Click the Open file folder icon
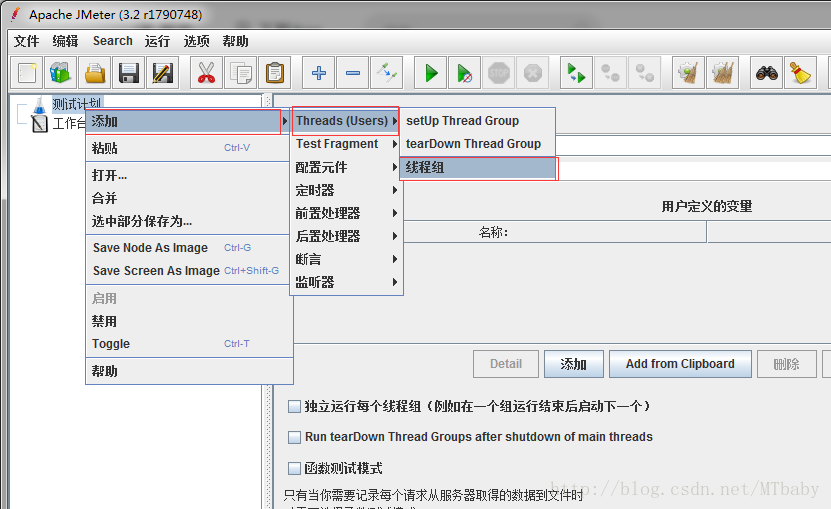 click(x=95, y=73)
